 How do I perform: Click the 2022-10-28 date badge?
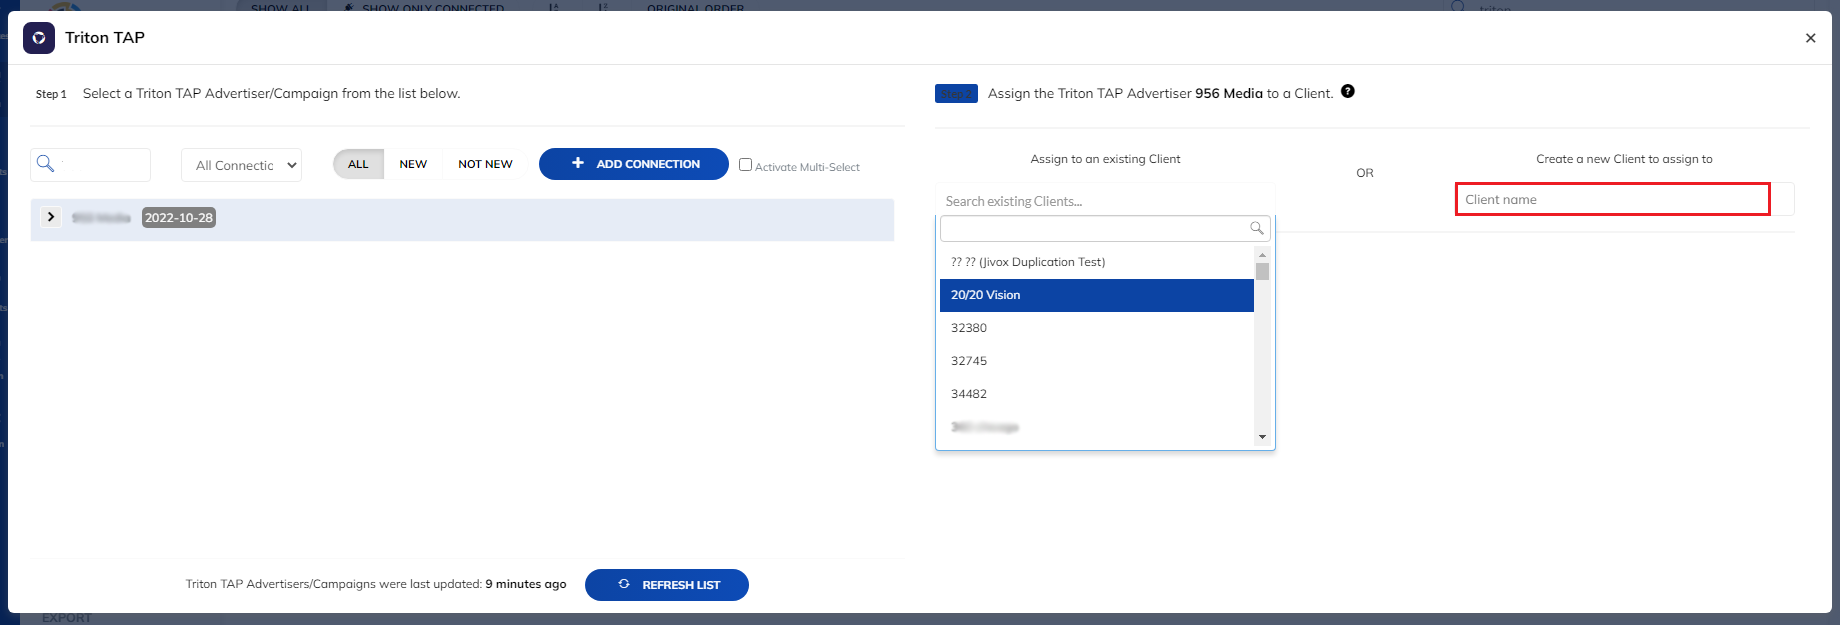click(x=179, y=218)
